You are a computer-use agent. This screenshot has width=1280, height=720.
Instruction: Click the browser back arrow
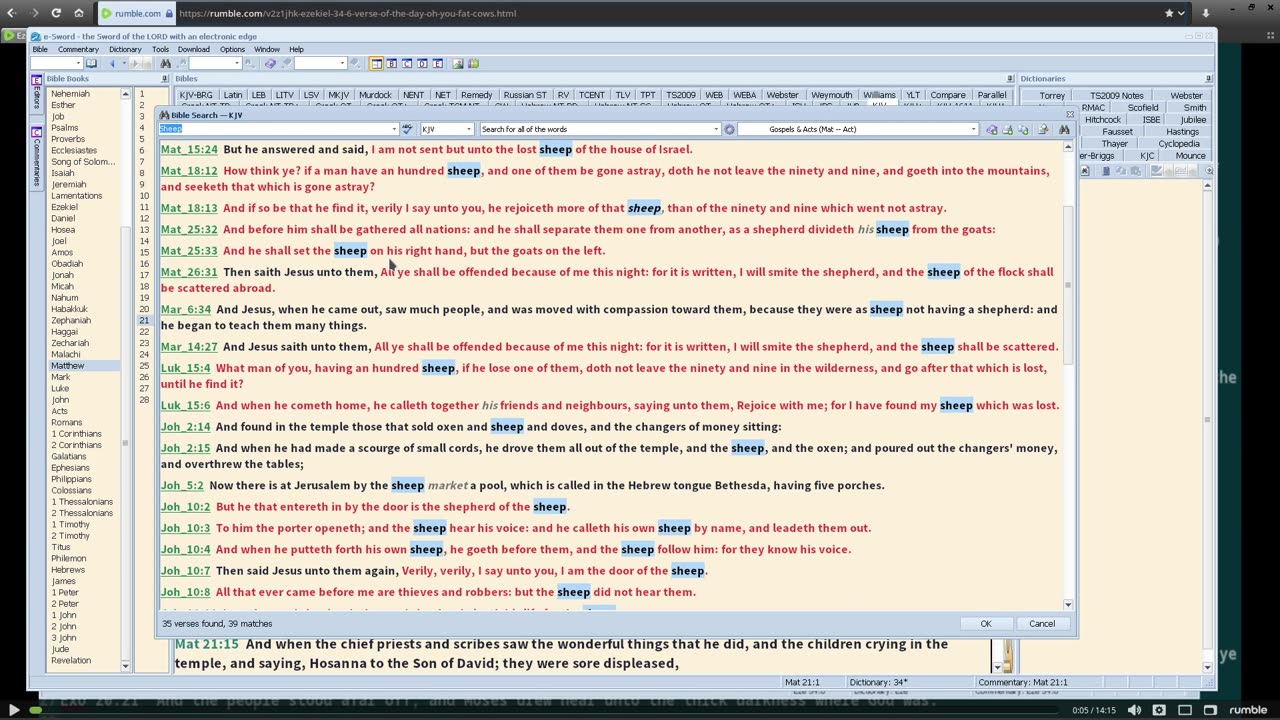pos(12,13)
